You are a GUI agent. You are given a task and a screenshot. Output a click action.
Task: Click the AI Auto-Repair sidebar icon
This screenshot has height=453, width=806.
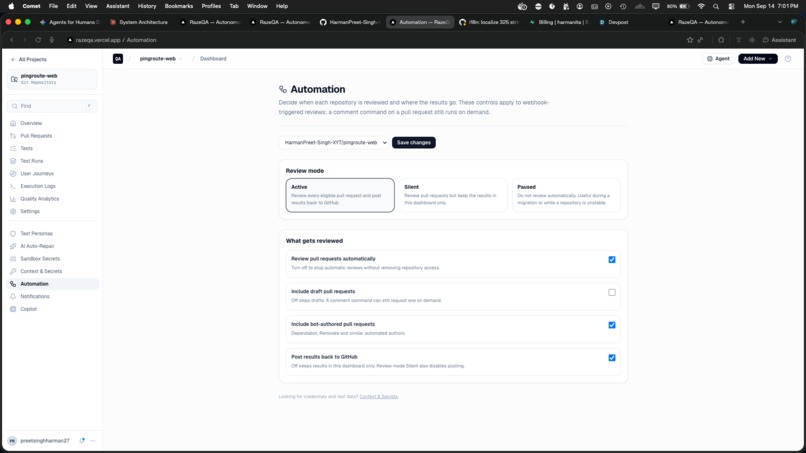tap(13, 246)
